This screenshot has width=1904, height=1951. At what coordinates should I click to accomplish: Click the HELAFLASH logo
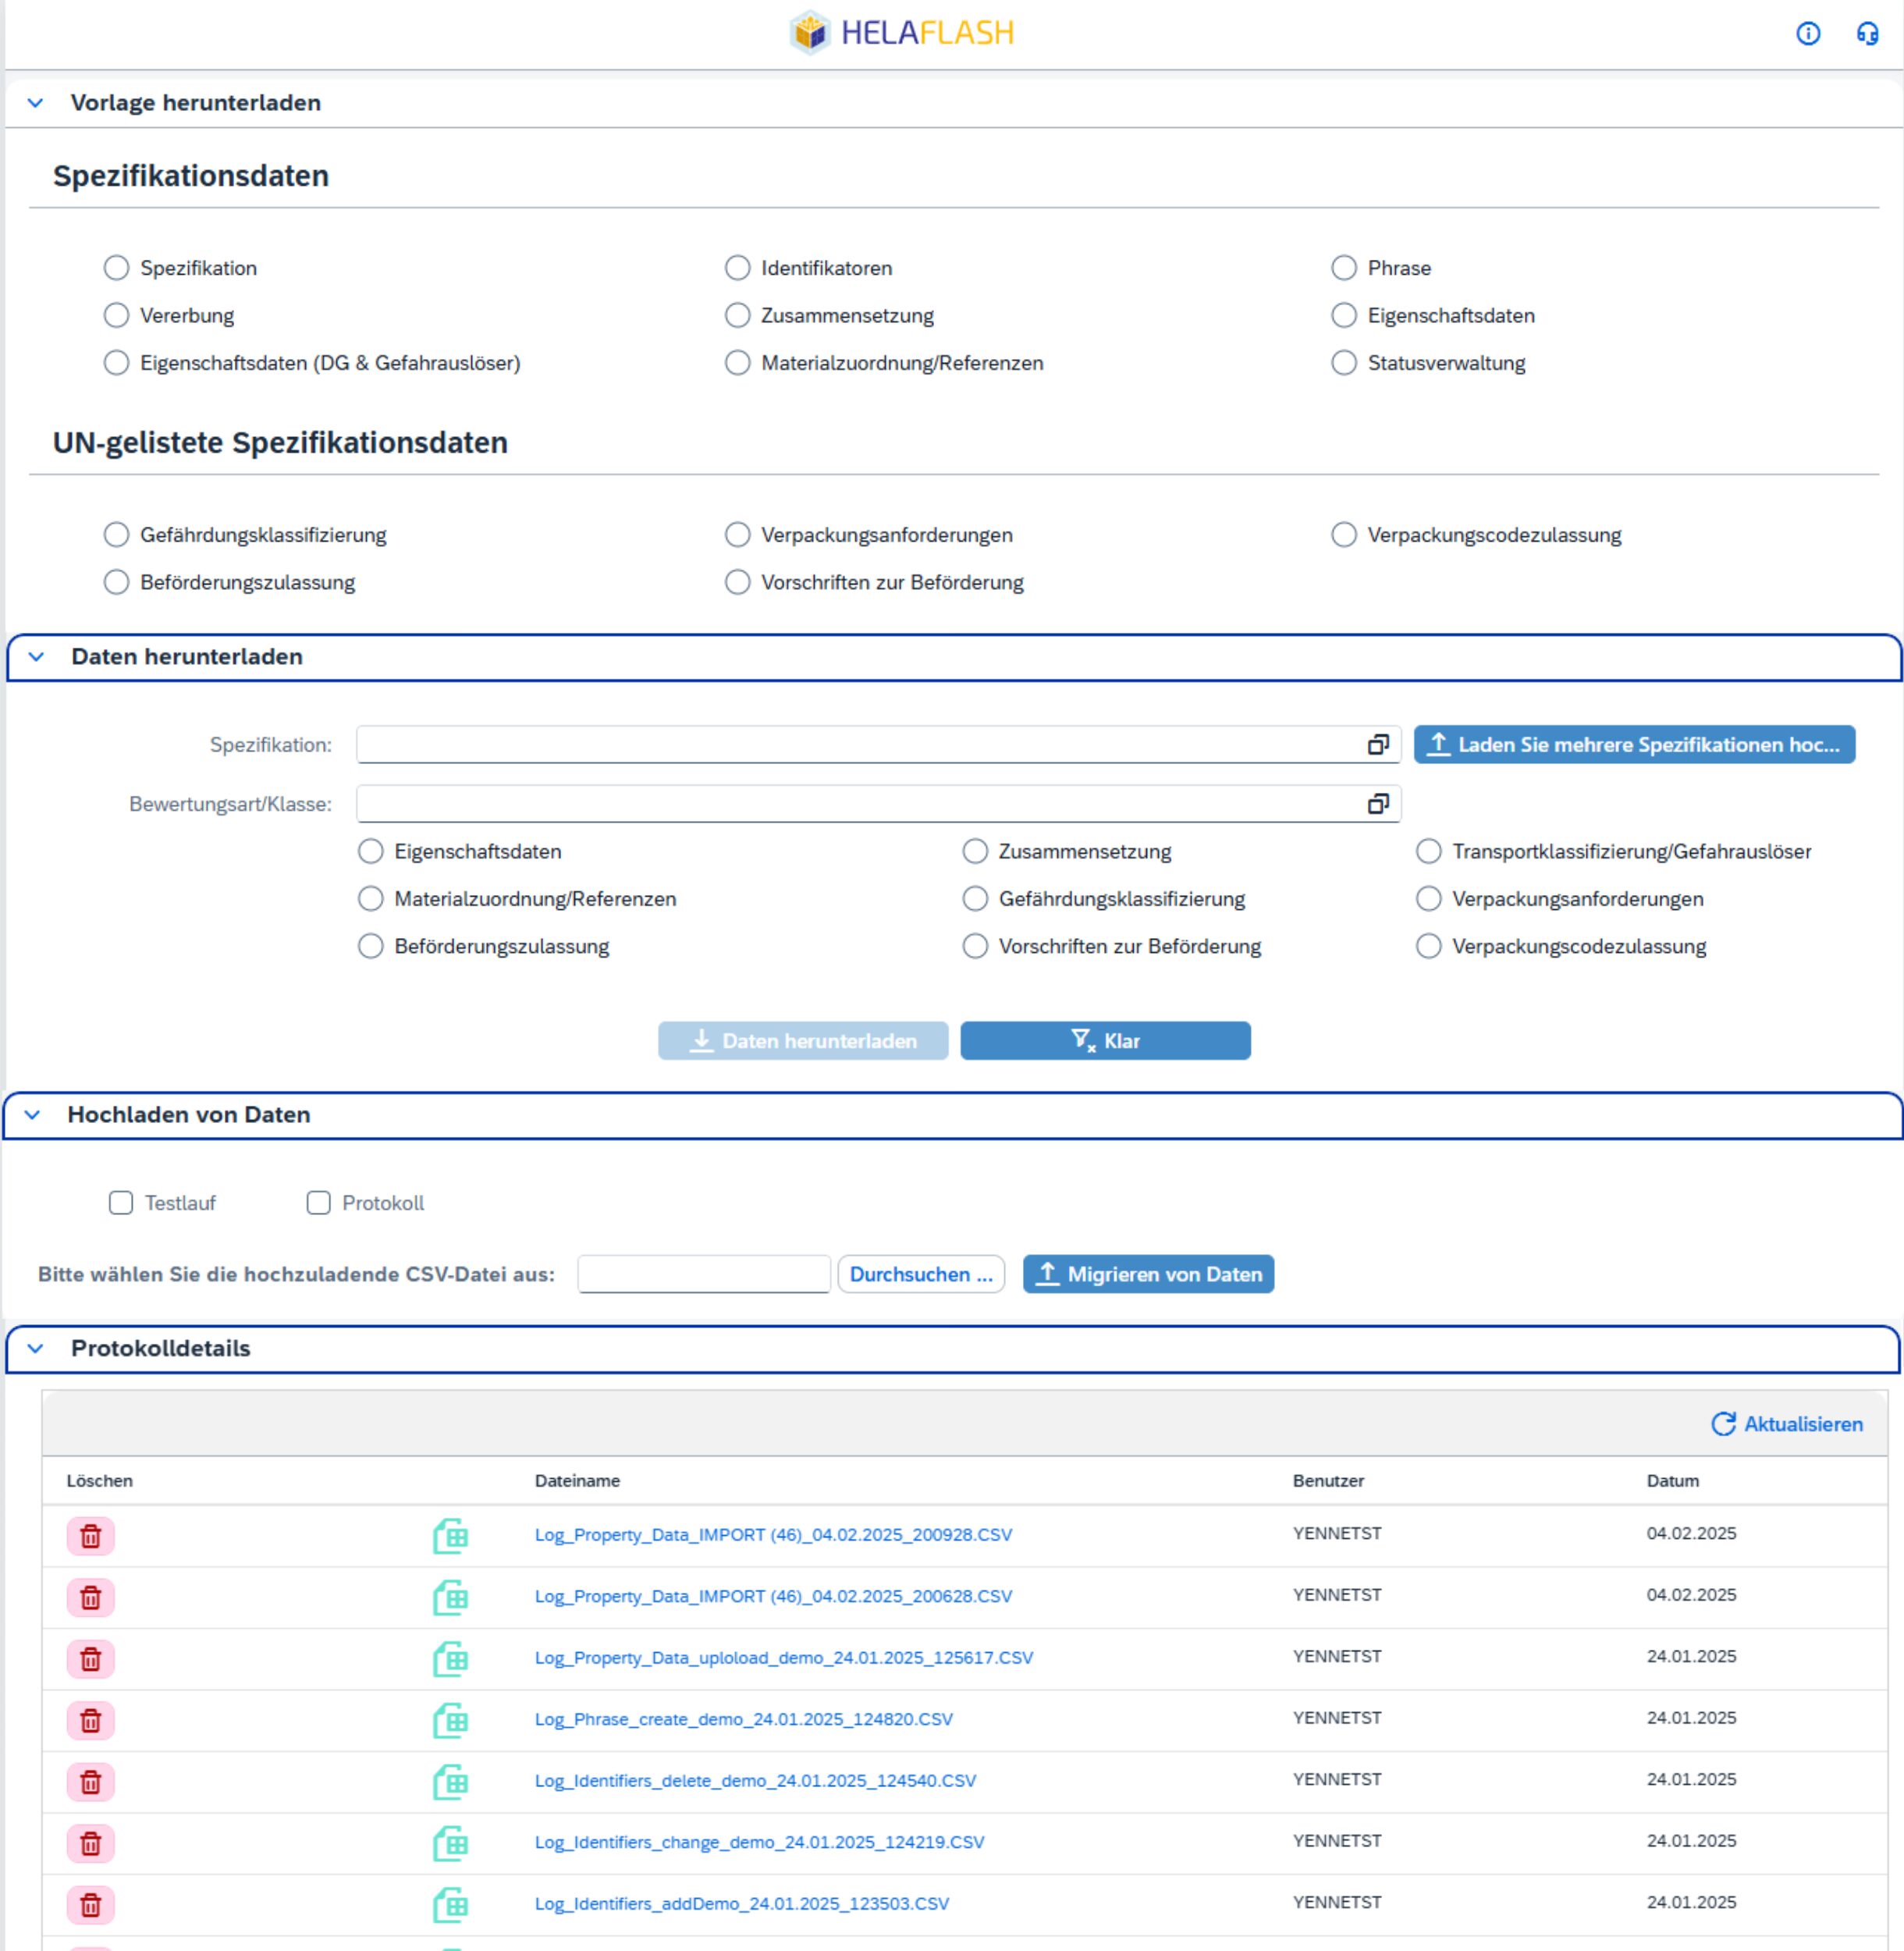902,33
